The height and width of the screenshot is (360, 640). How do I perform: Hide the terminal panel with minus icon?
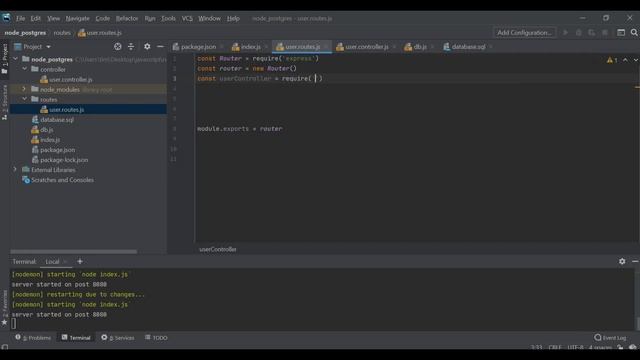pos(635,261)
